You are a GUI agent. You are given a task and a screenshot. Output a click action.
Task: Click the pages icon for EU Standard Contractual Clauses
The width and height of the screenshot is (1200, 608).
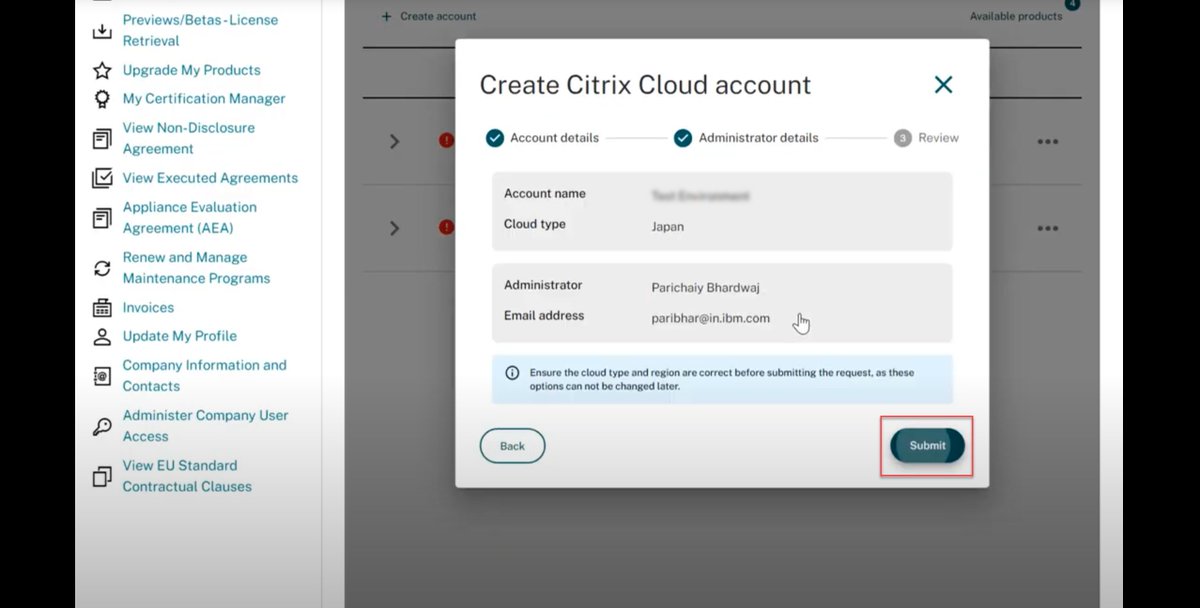click(x=102, y=476)
